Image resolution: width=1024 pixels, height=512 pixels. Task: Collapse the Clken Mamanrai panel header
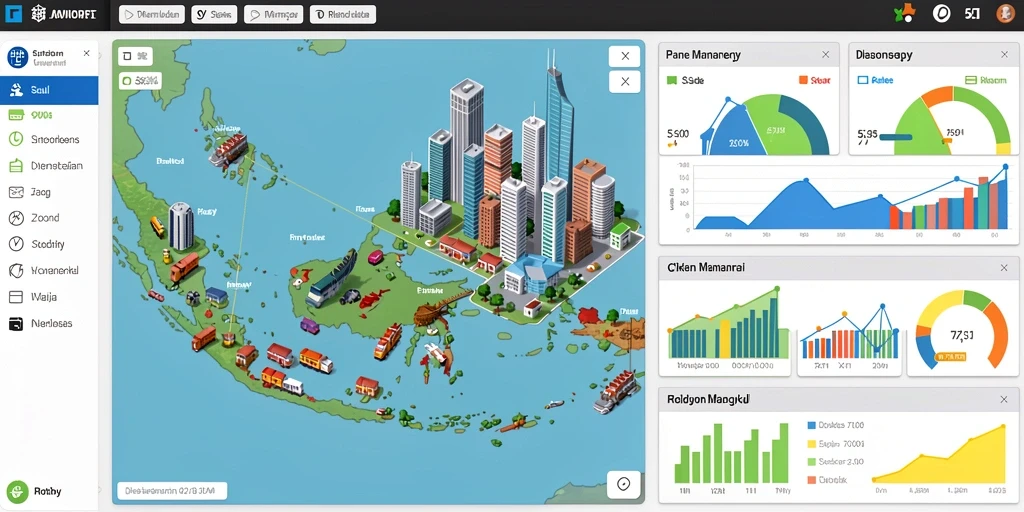[1004, 268]
